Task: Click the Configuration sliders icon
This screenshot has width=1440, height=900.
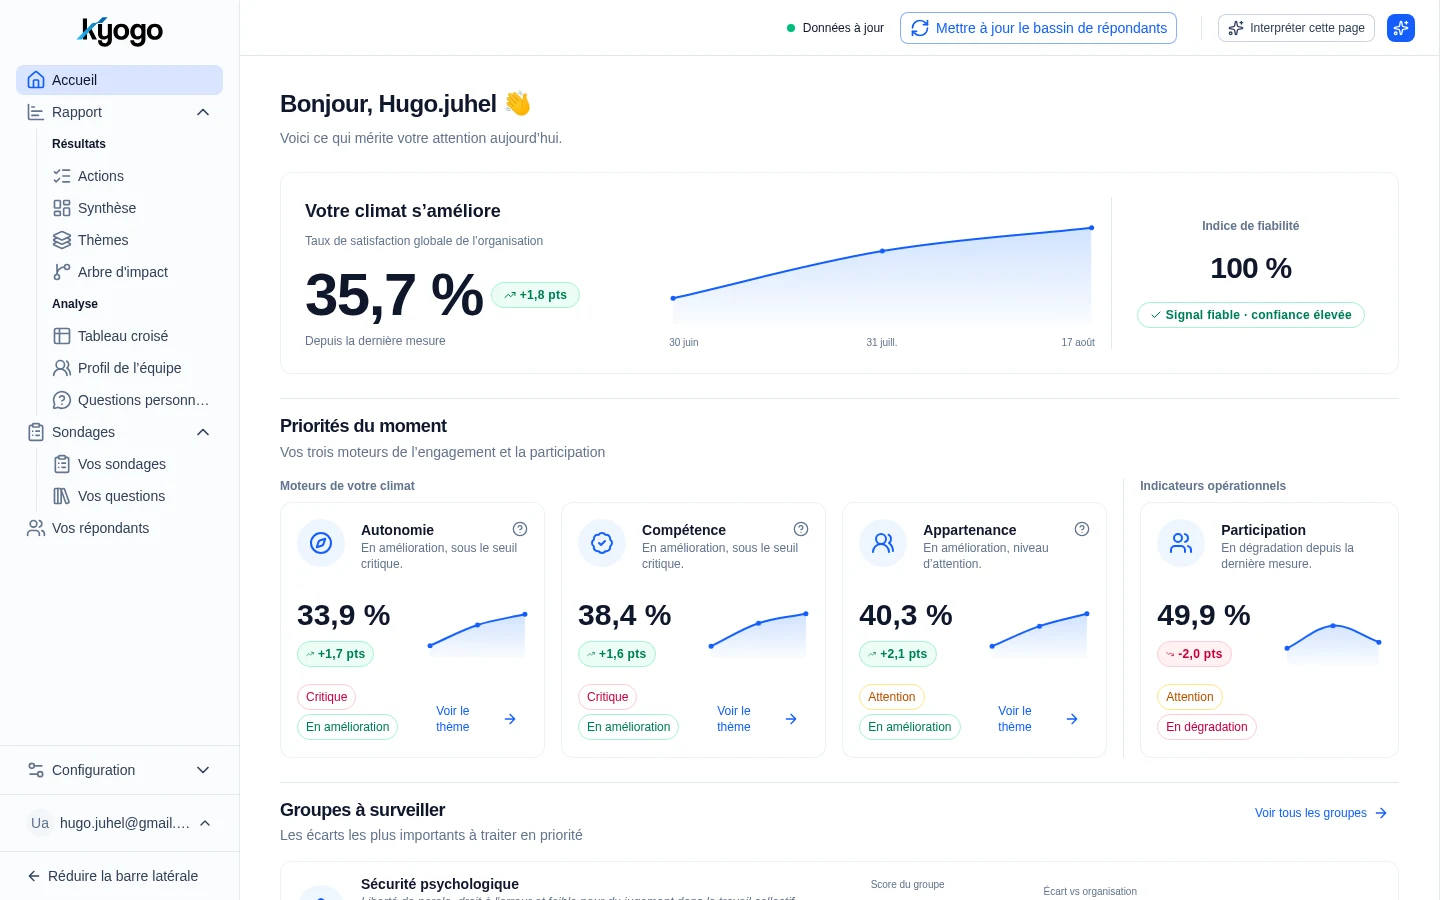Action: pos(36,770)
